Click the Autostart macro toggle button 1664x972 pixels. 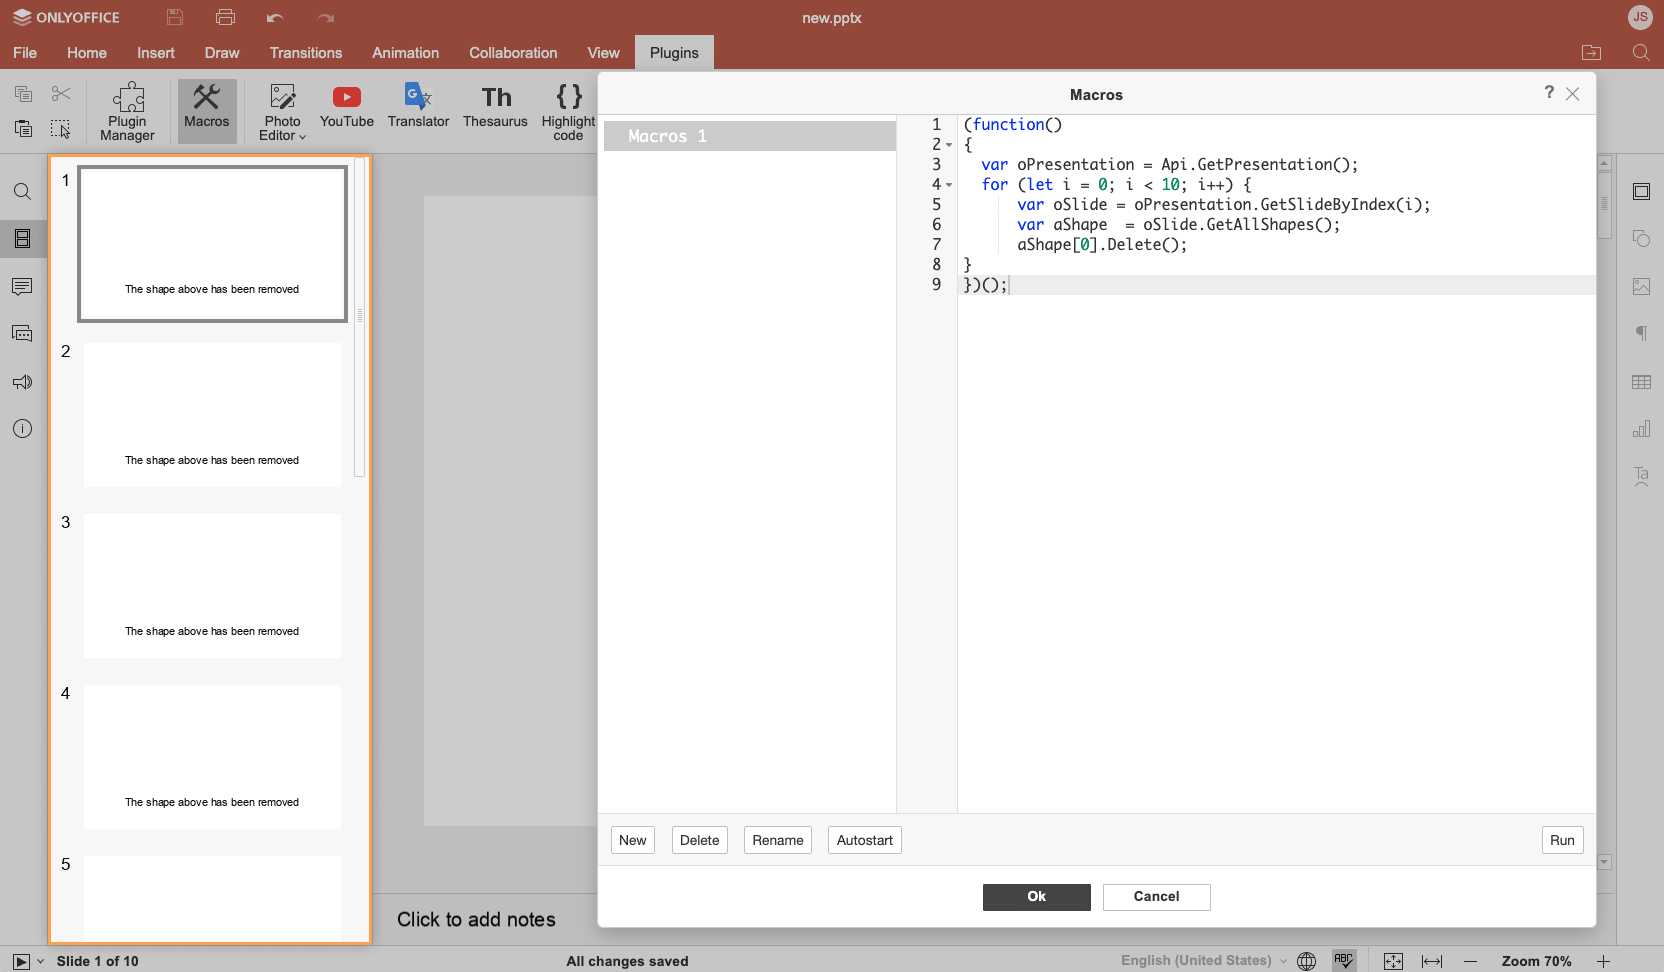coord(865,840)
